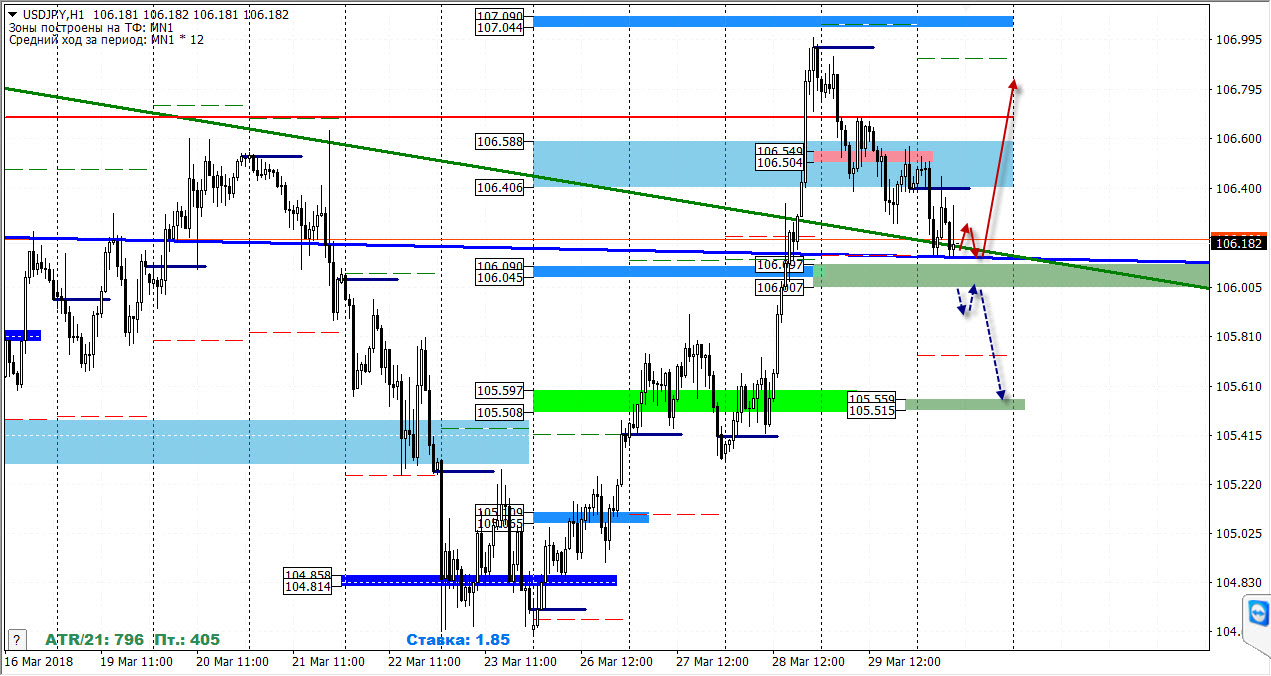Select the 106.090 price label
The height and width of the screenshot is (676, 1271).
[x=499, y=266]
